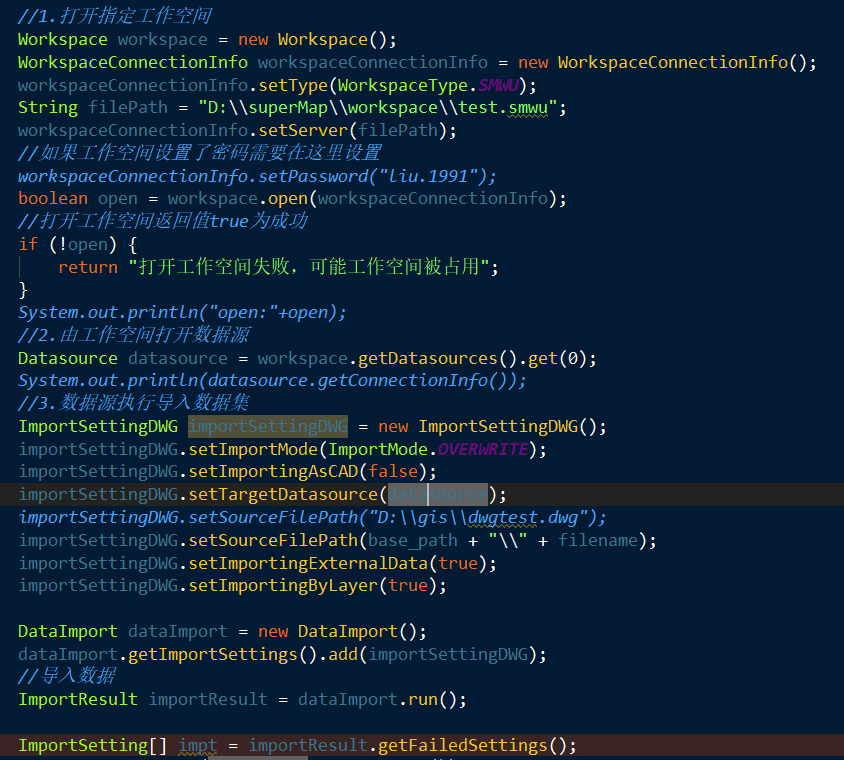Click "OVERWRITE" constant in setImportMode
The image size is (844, 760).
coord(483,449)
